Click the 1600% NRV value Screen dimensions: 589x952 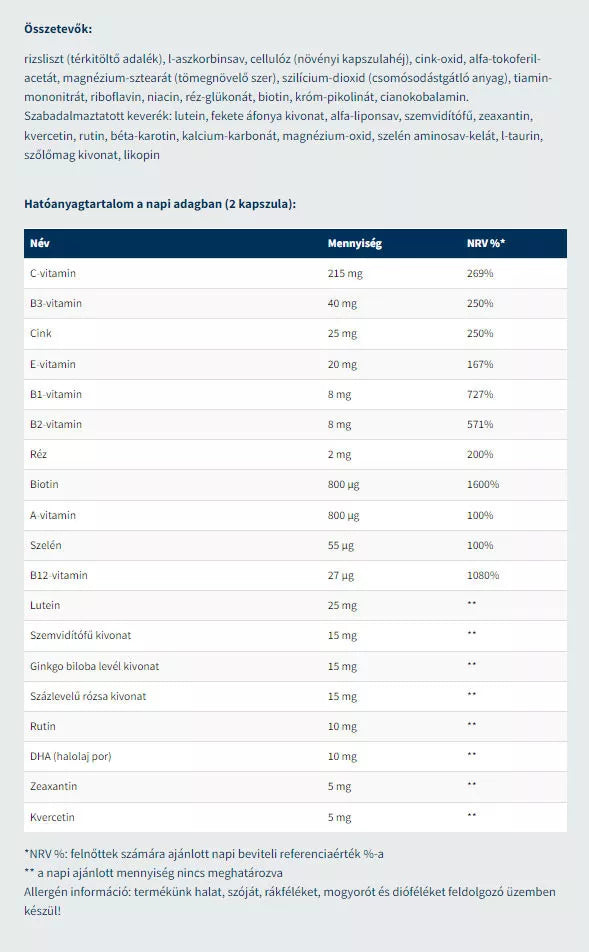coord(483,484)
